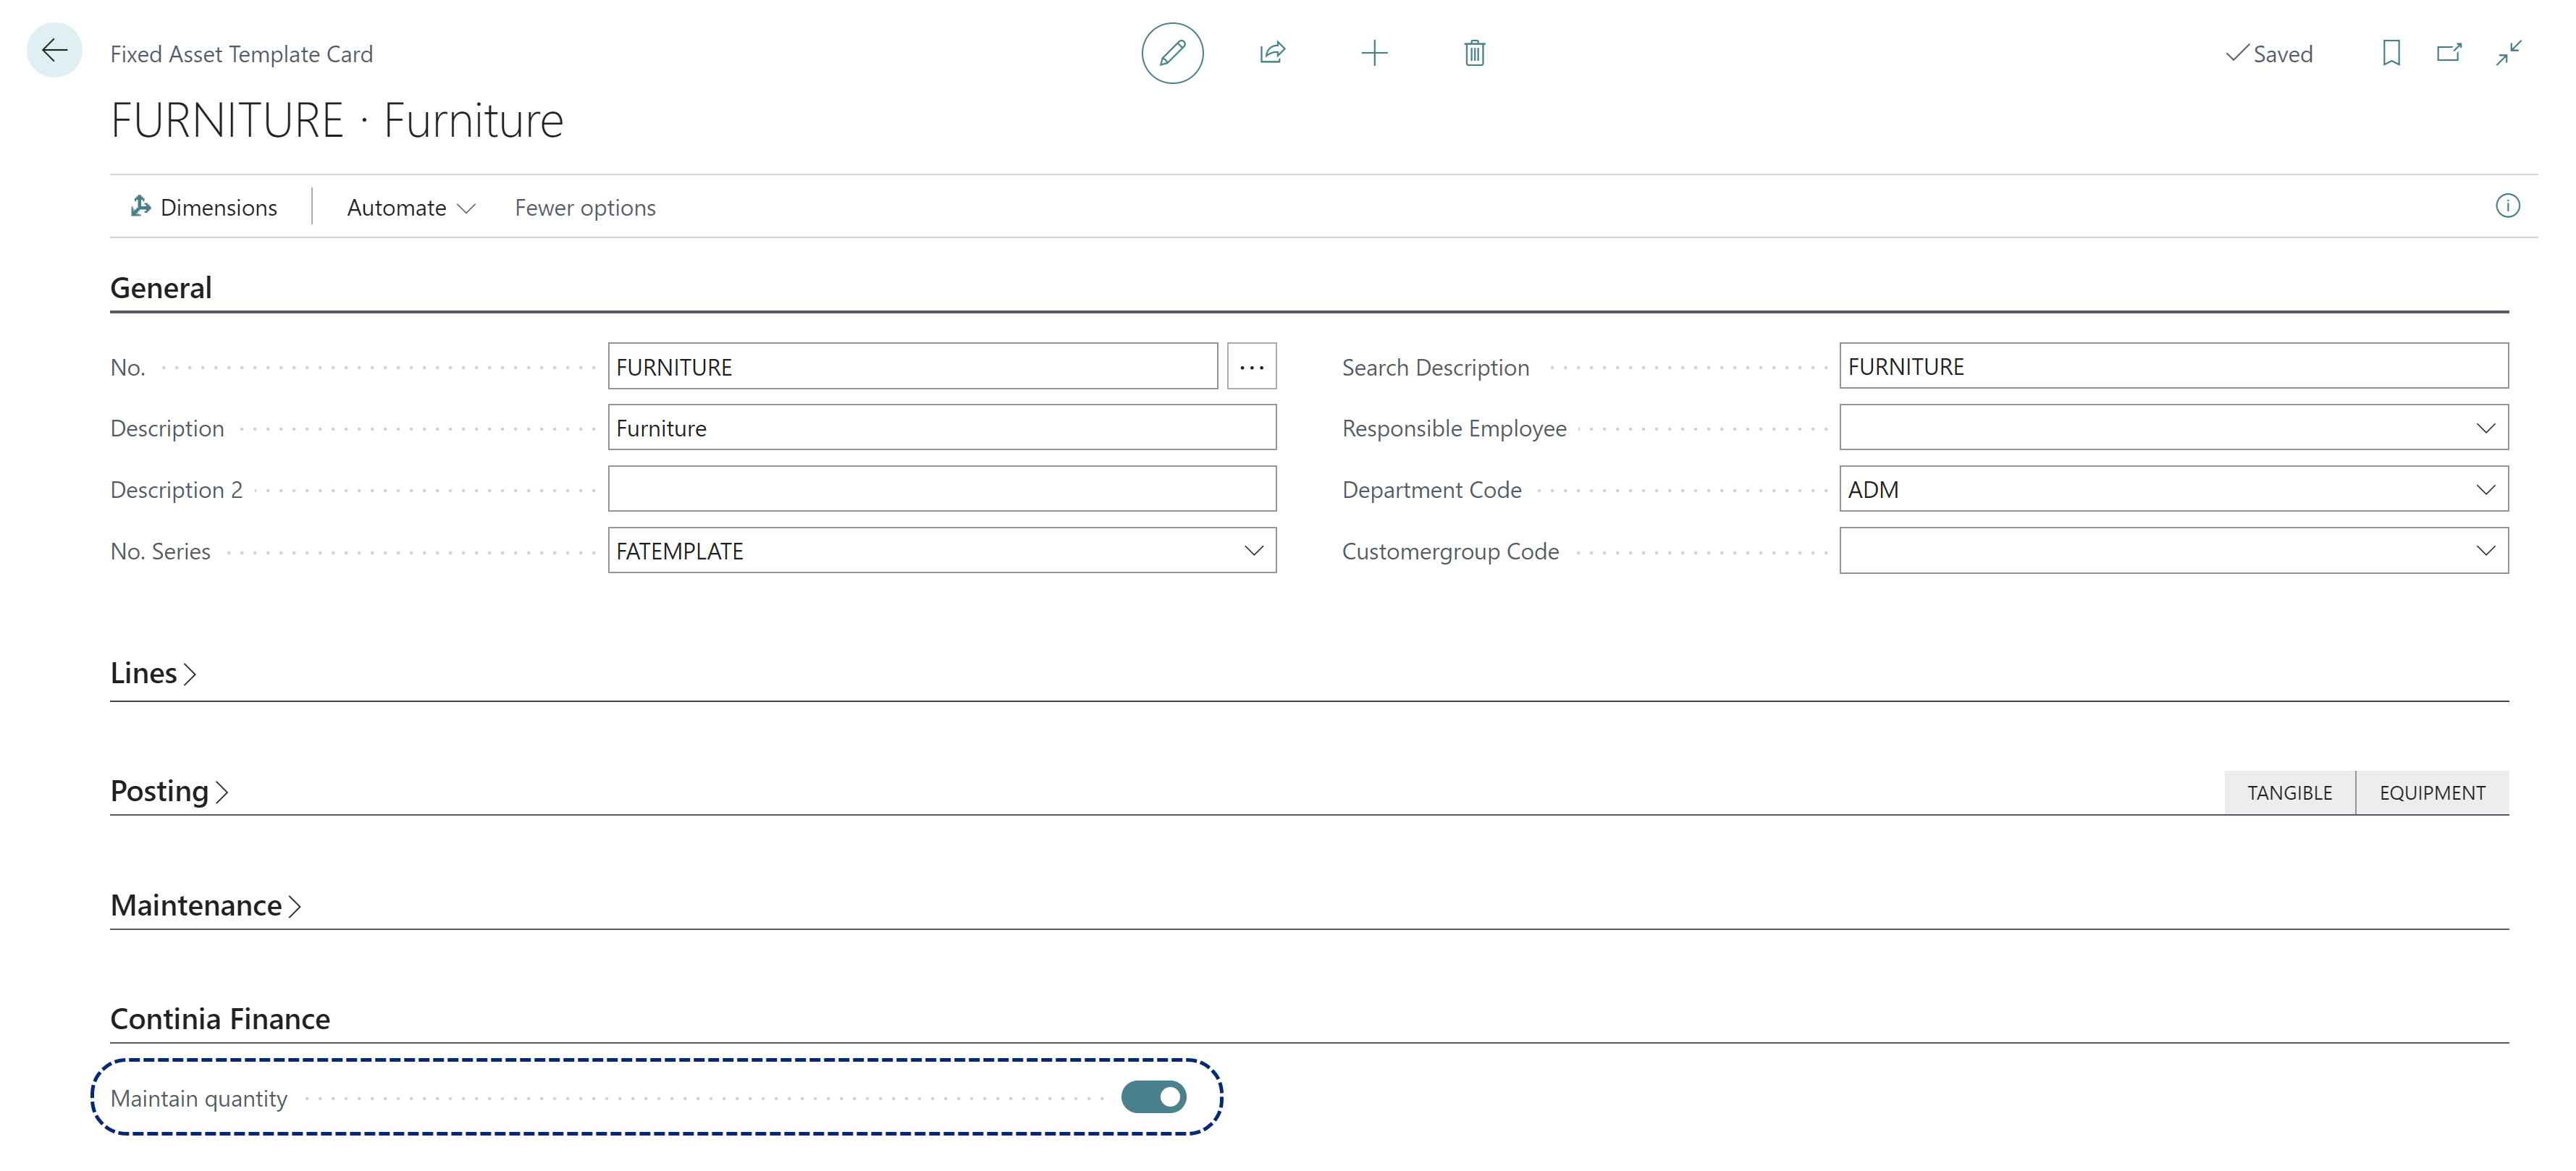Toggle the Maintain quantity switch
The image size is (2576, 1171).
pyautogui.click(x=1153, y=1097)
